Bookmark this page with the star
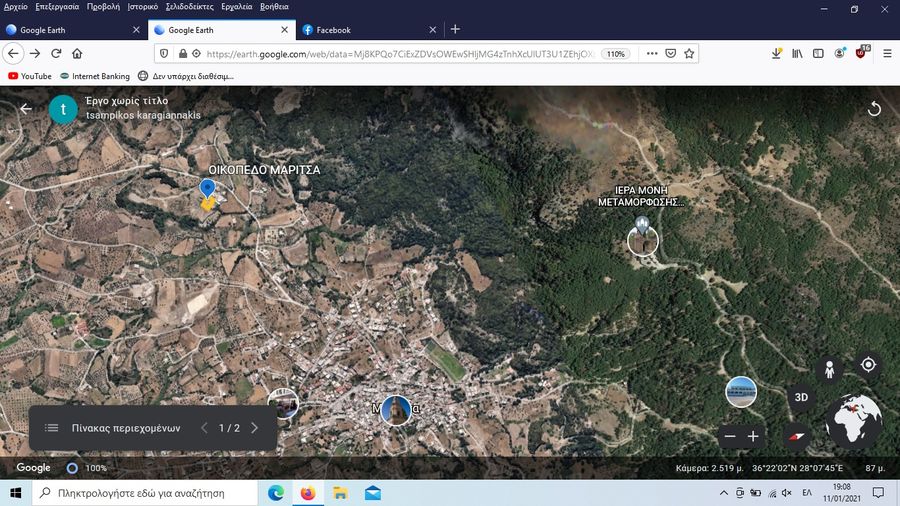900x506 pixels. tap(689, 53)
